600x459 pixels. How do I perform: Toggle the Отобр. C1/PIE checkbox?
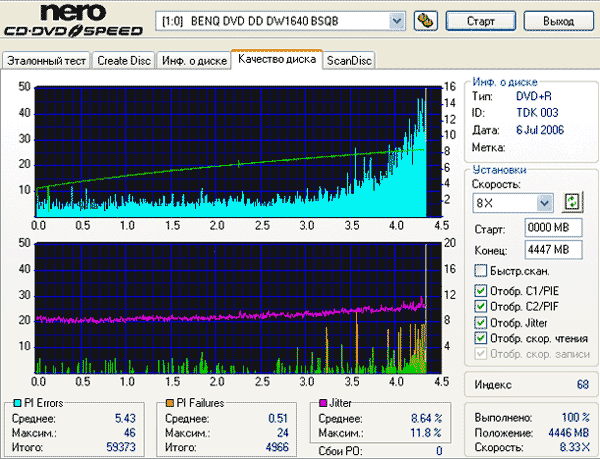point(481,291)
